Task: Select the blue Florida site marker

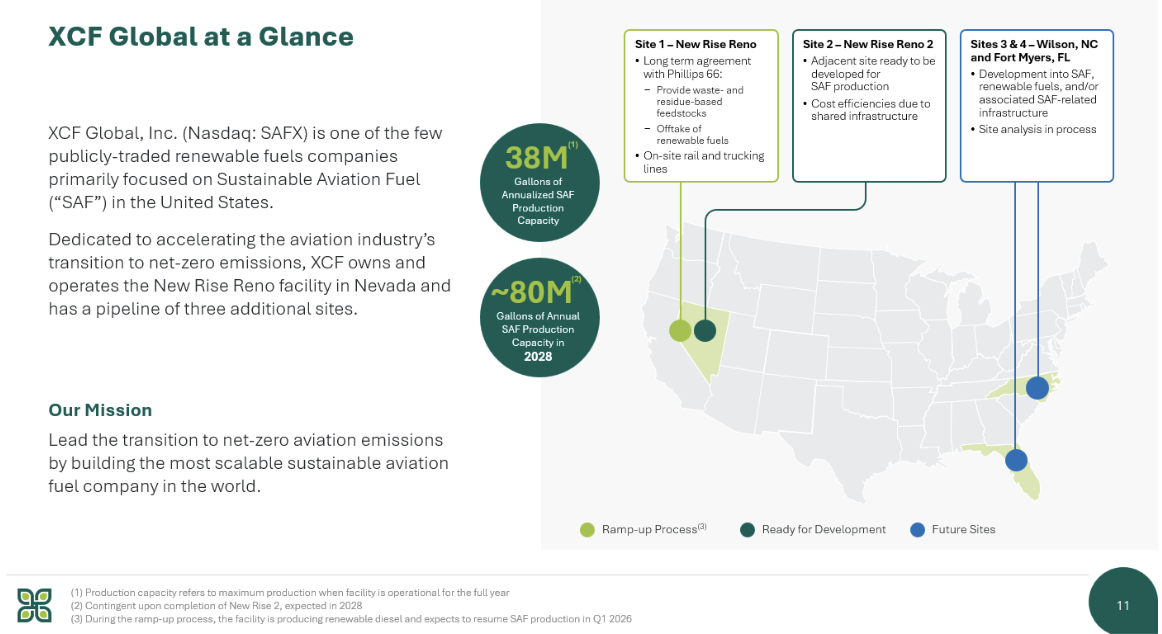Action: pyautogui.click(x=1016, y=460)
